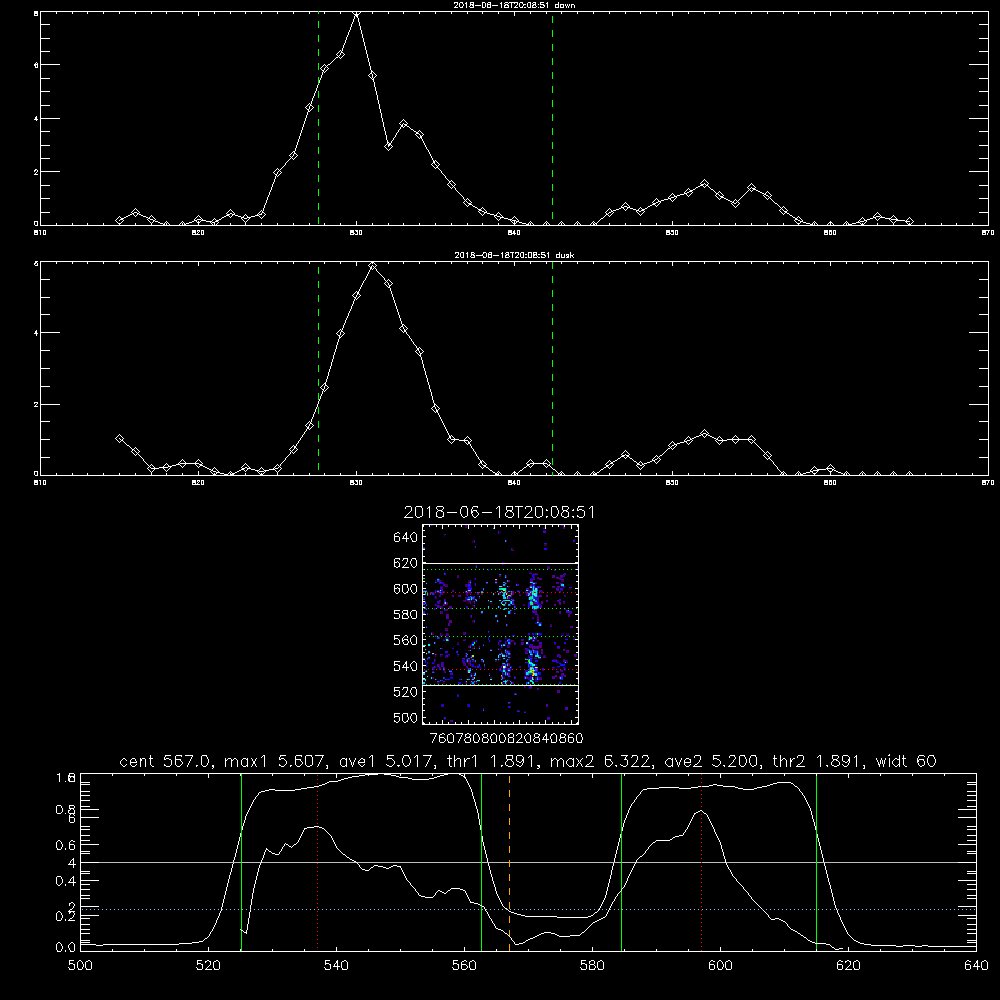Click the '830' tick label under dawn plot

pyautogui.click(x=357, y=233)
